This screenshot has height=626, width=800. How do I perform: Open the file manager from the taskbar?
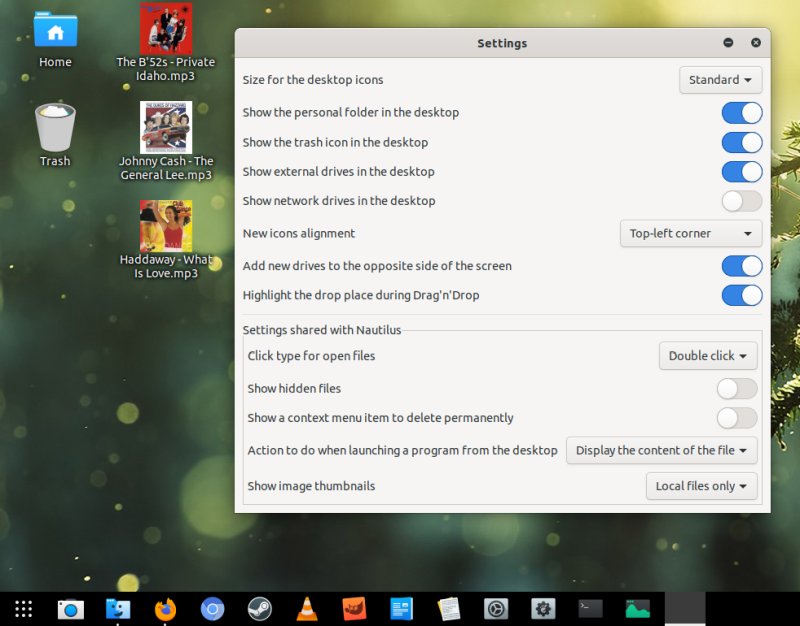(118, 608)
